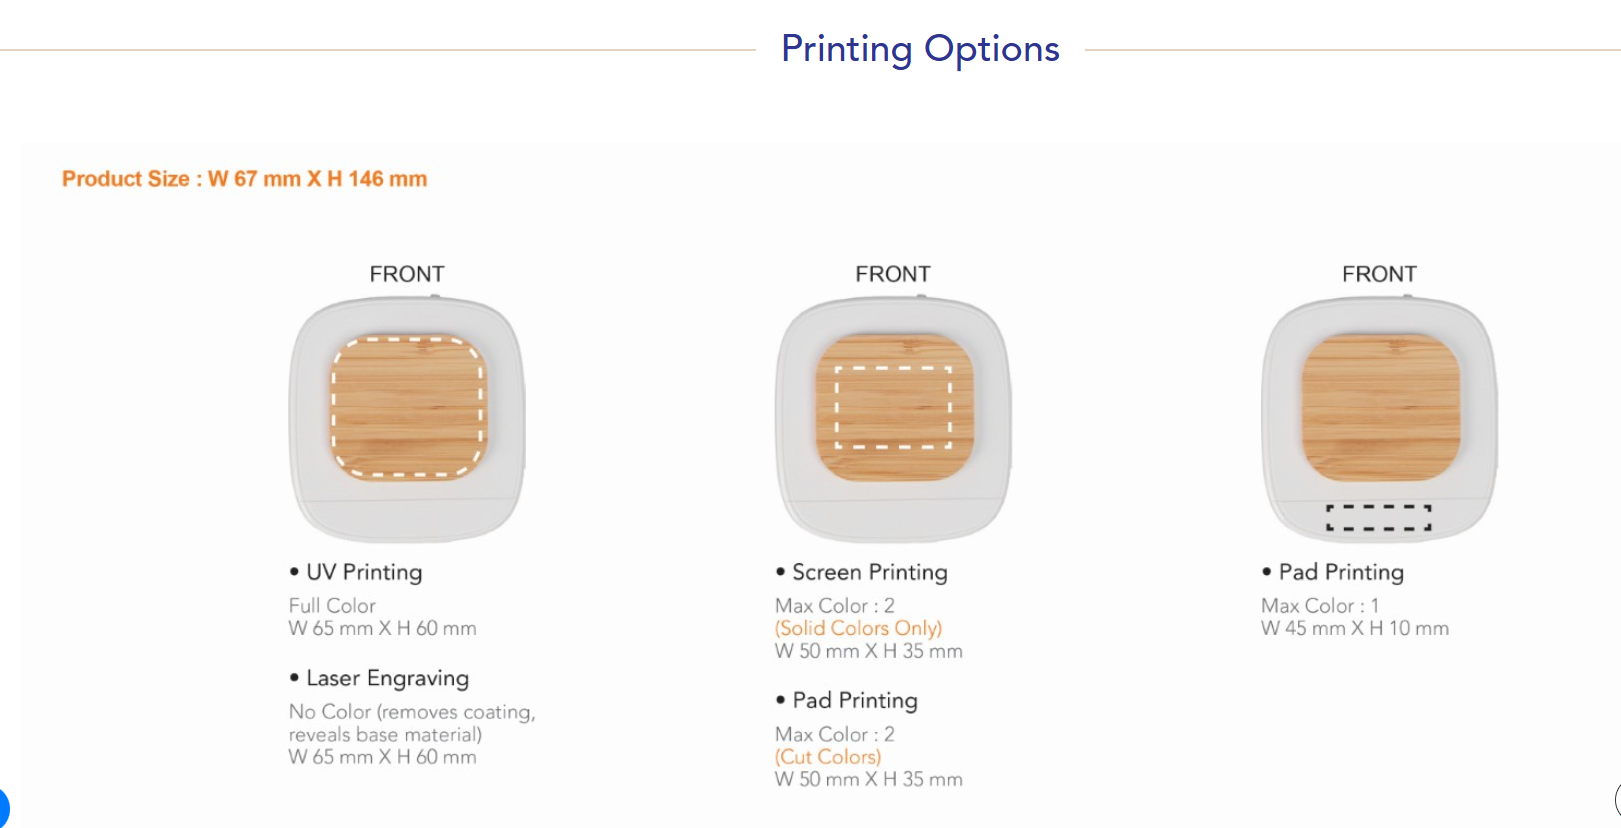Click the blue circular button at screen edge
The width and height of the screenshot is (1621, 828).
tap(3, 808)
